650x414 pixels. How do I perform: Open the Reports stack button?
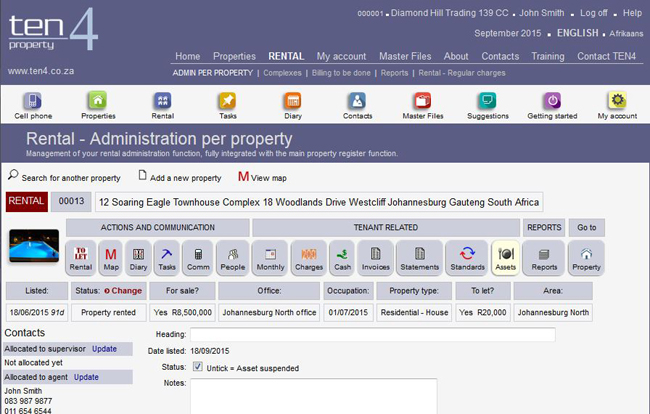point(544,258)
